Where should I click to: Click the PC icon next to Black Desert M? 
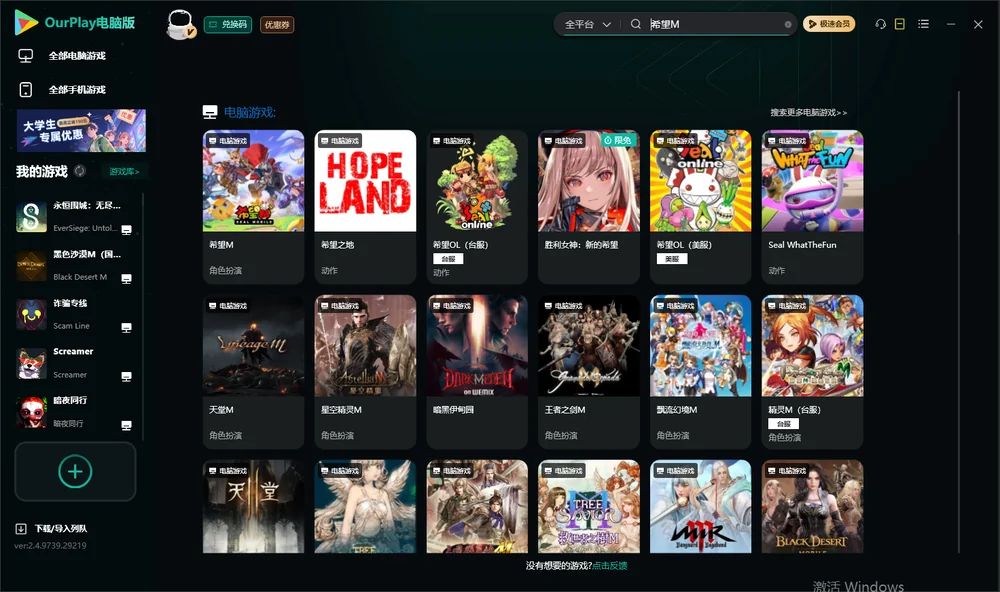click(126, 279)
